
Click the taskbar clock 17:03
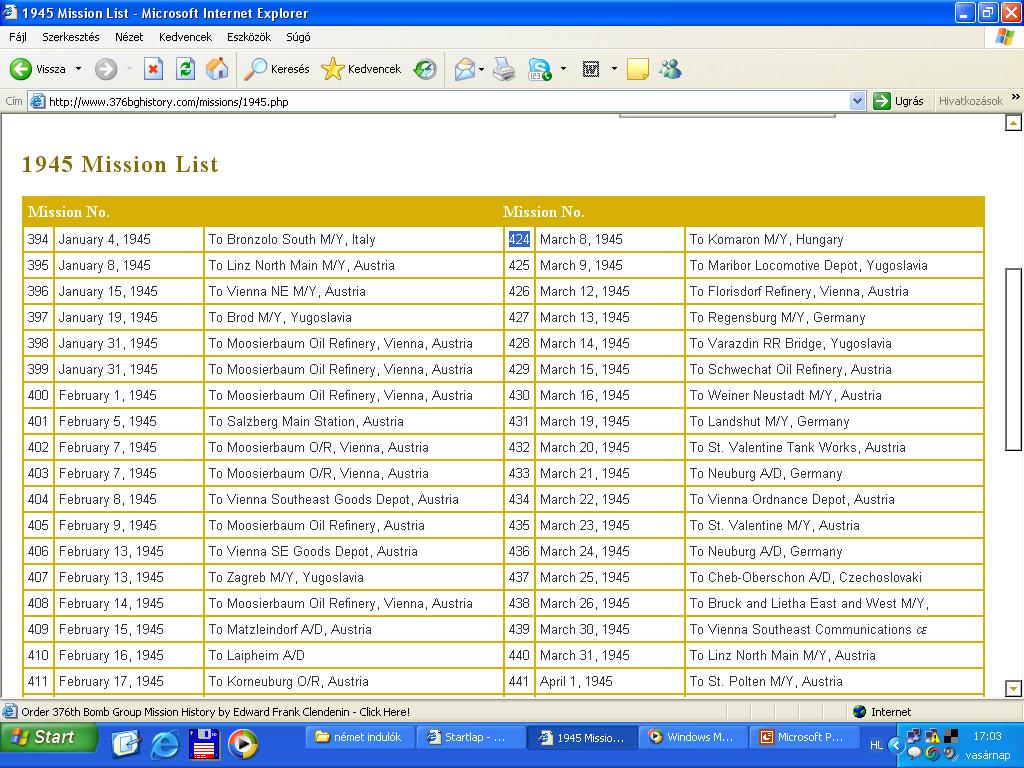click(x=987, y=736)
